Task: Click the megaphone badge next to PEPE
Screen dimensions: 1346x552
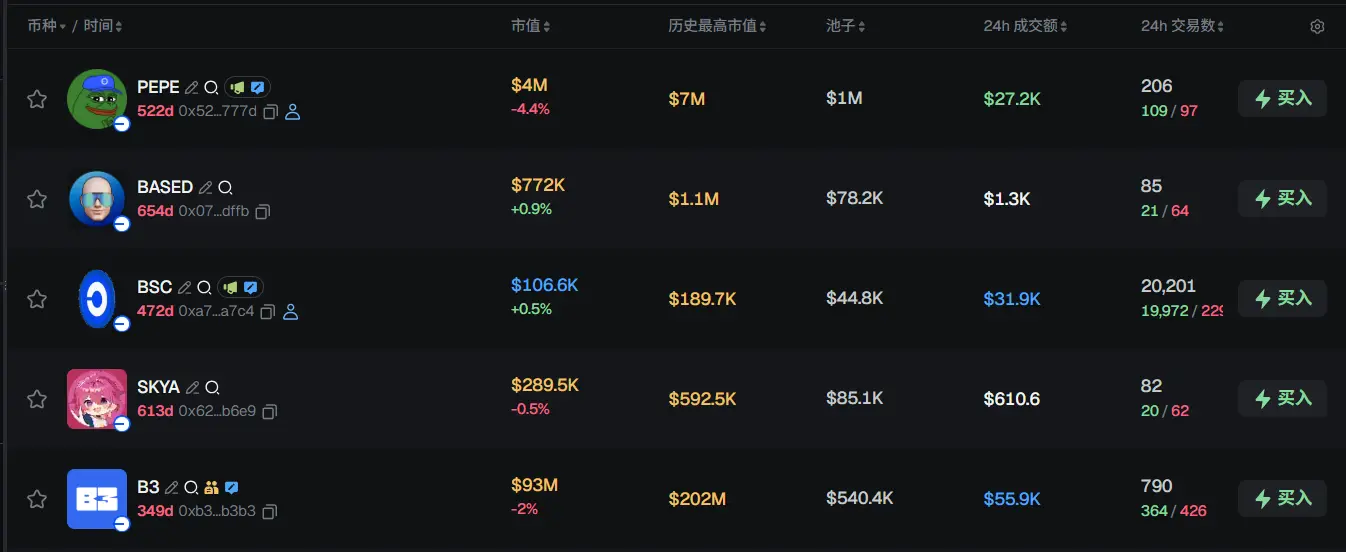Action: tap(236, 88)
